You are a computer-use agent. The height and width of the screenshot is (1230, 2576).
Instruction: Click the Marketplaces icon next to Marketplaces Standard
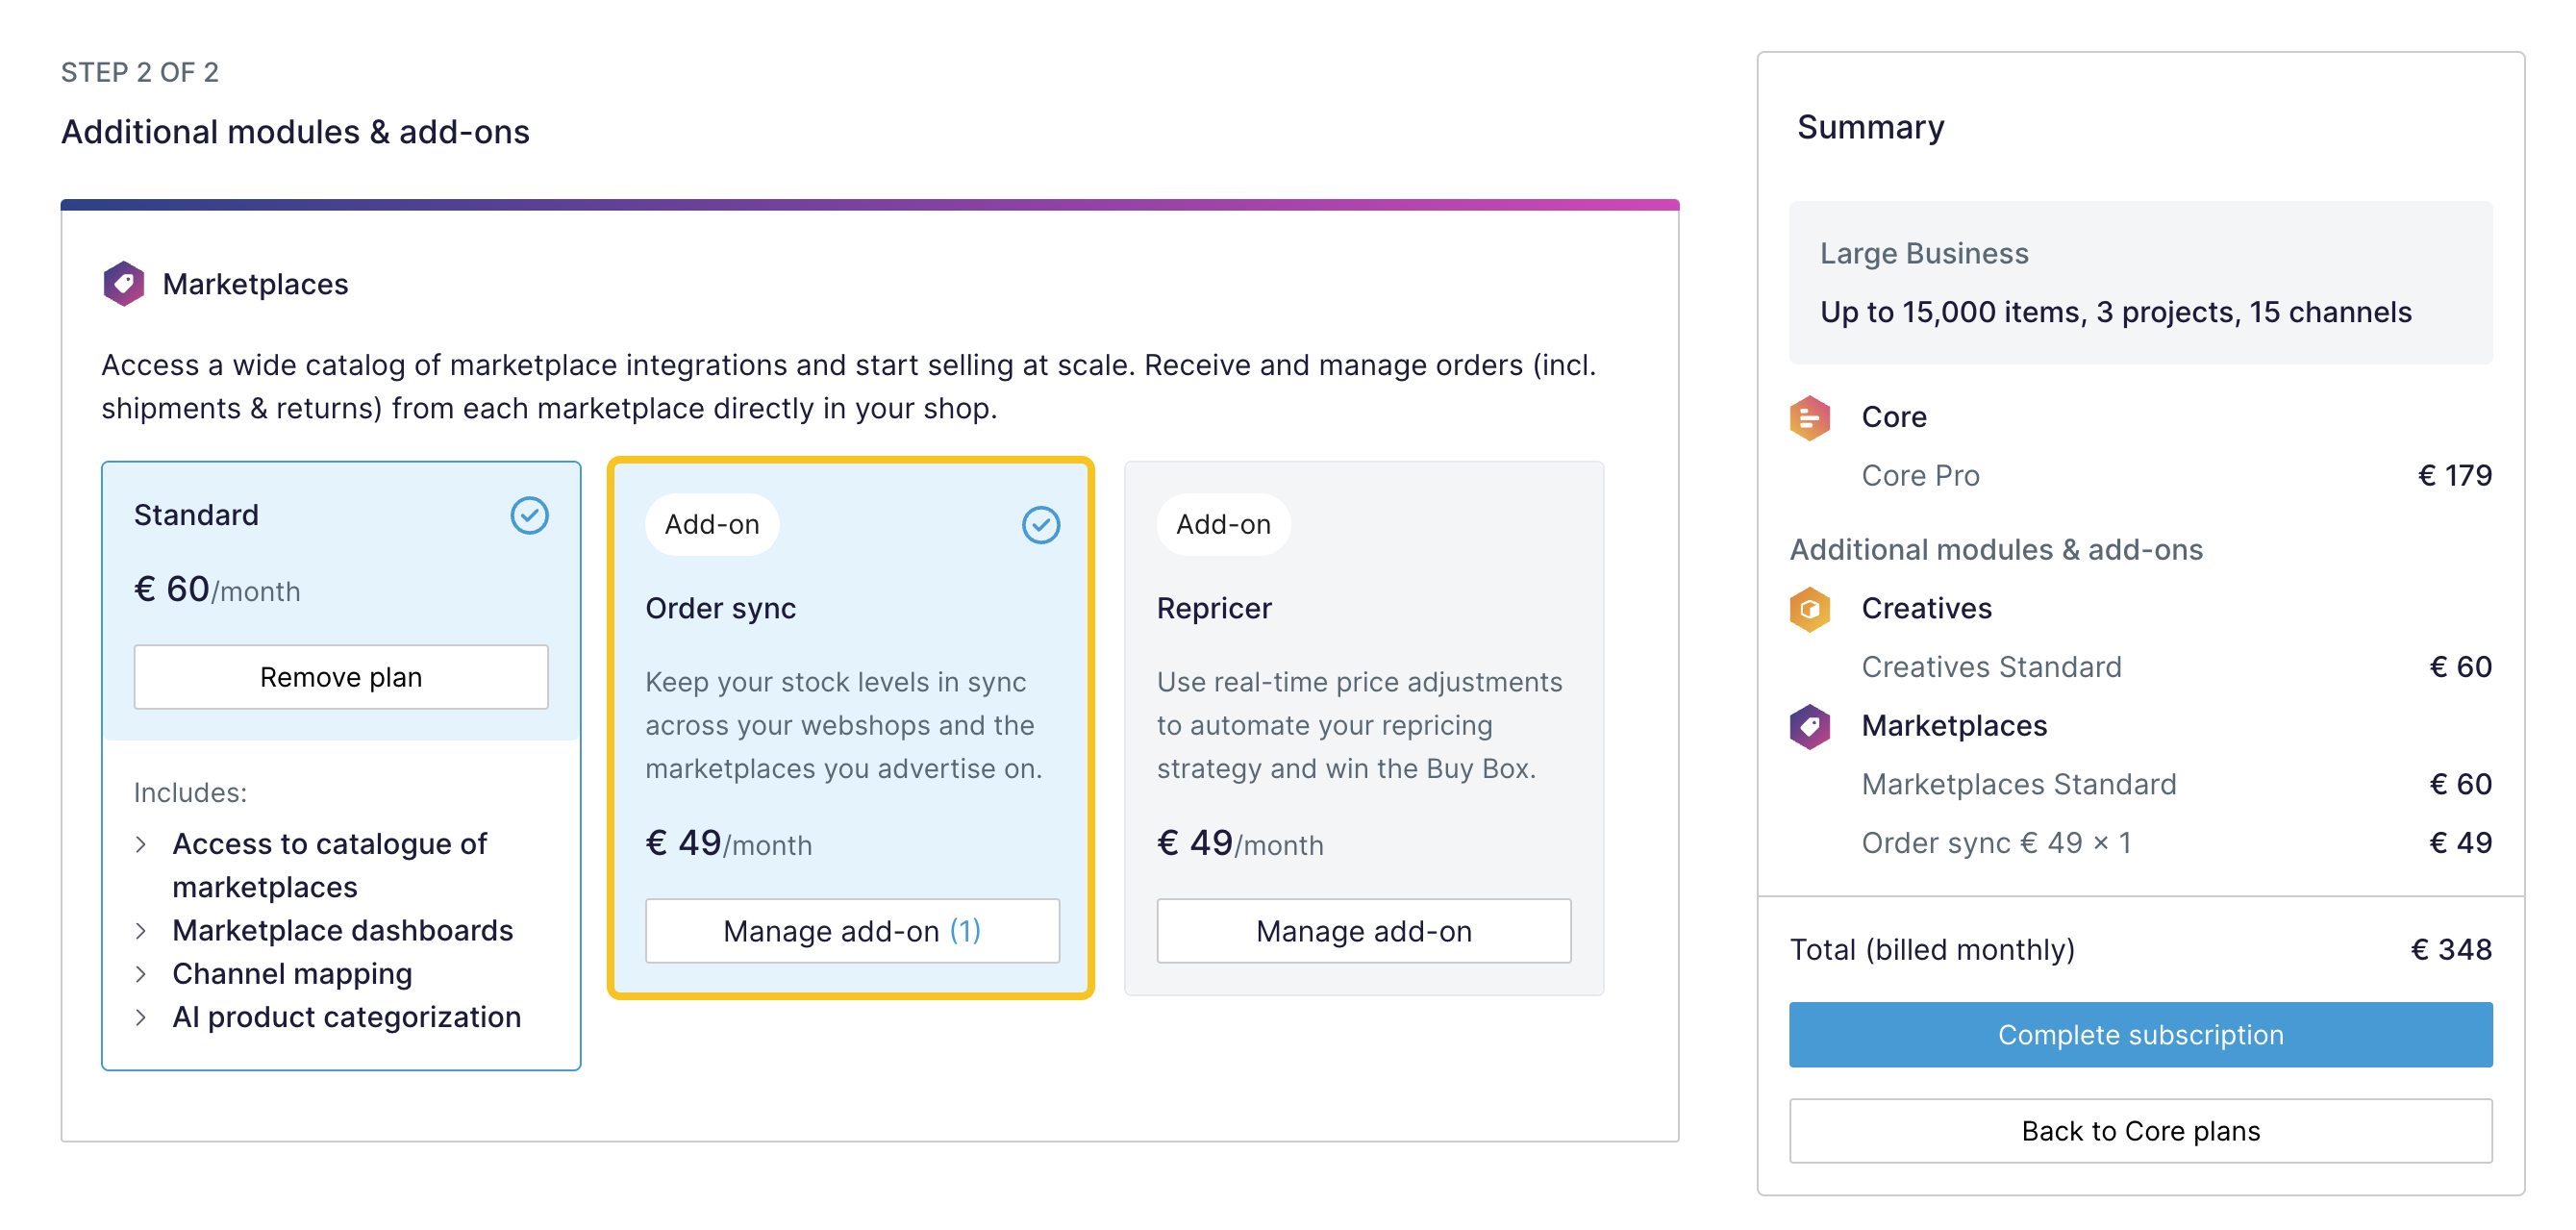point(1812,726)
